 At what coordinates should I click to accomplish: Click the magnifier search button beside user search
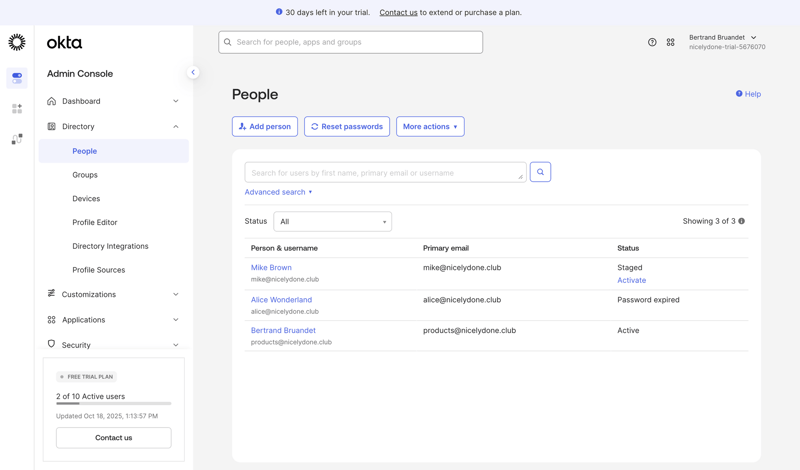[x=540, y=172]
